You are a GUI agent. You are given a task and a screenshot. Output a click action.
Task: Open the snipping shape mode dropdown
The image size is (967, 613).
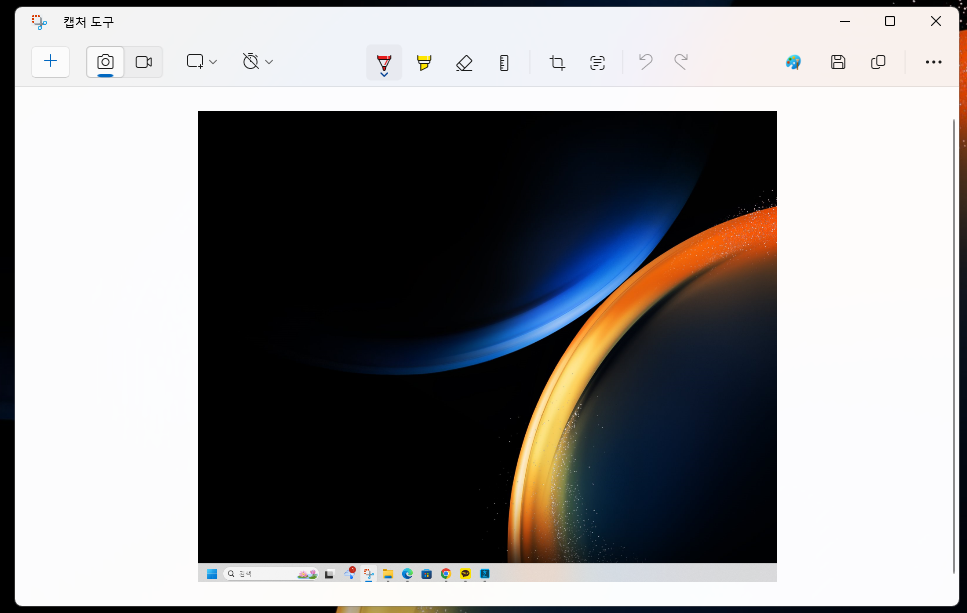click(x=202, y=62)
